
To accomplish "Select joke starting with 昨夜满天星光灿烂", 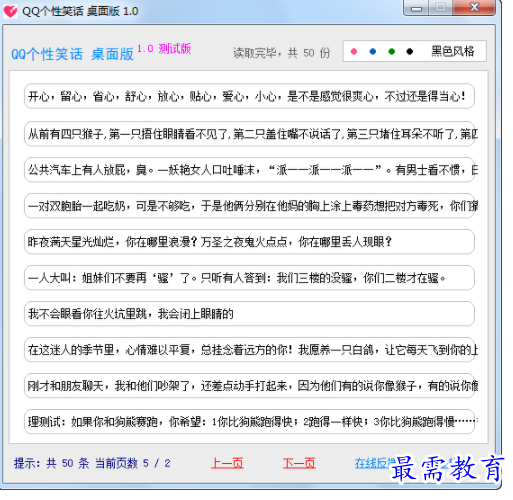I will click(x=249, y=242).
